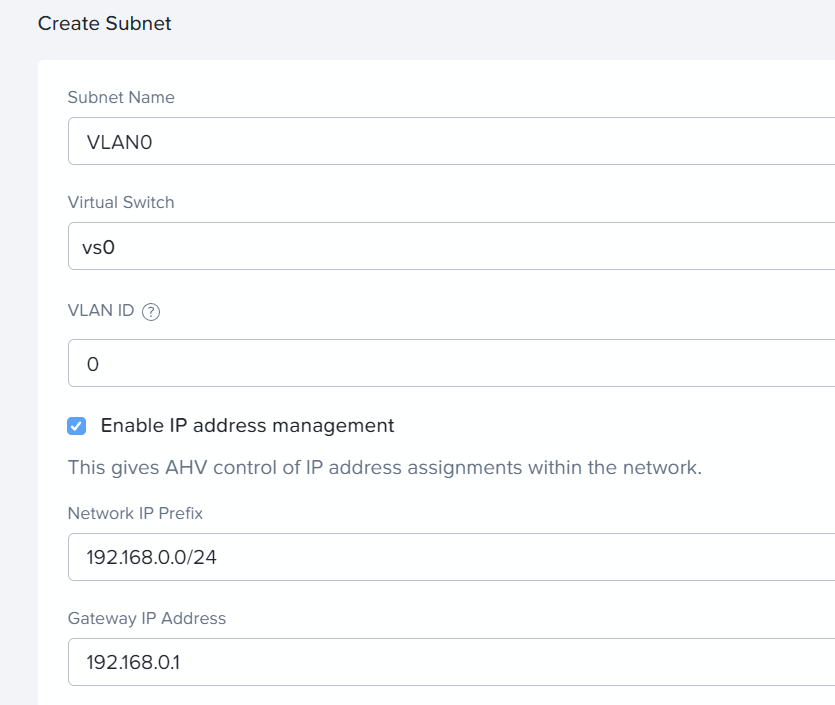Image resolution: width=835 pixels, height=705 pixels.
Task: Select the vs0 virtual switch value
Action: 99,248
